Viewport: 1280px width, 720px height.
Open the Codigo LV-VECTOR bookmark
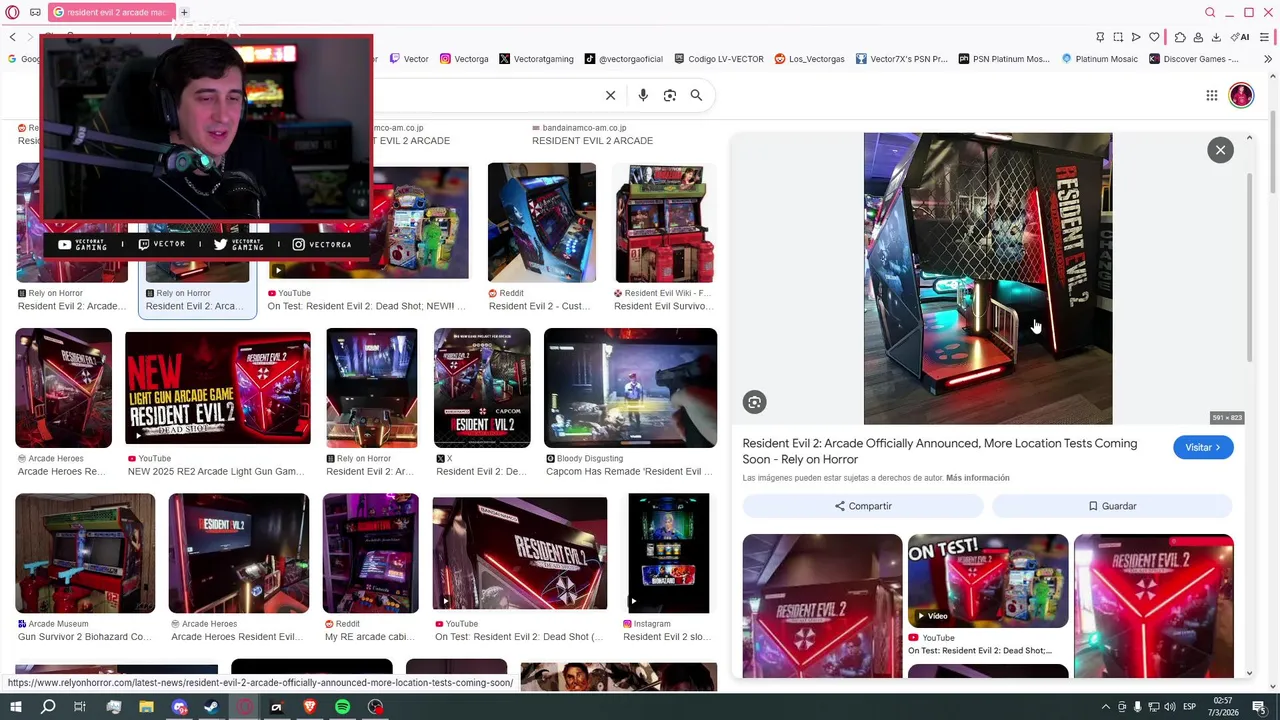tap(719, 59)
